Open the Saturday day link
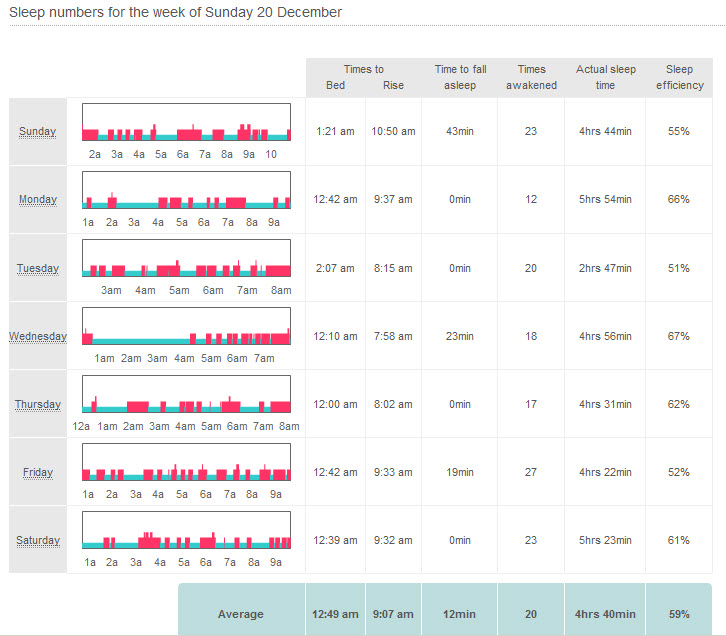Viewport: 726px width, 636px height. (x=38, y=540)
